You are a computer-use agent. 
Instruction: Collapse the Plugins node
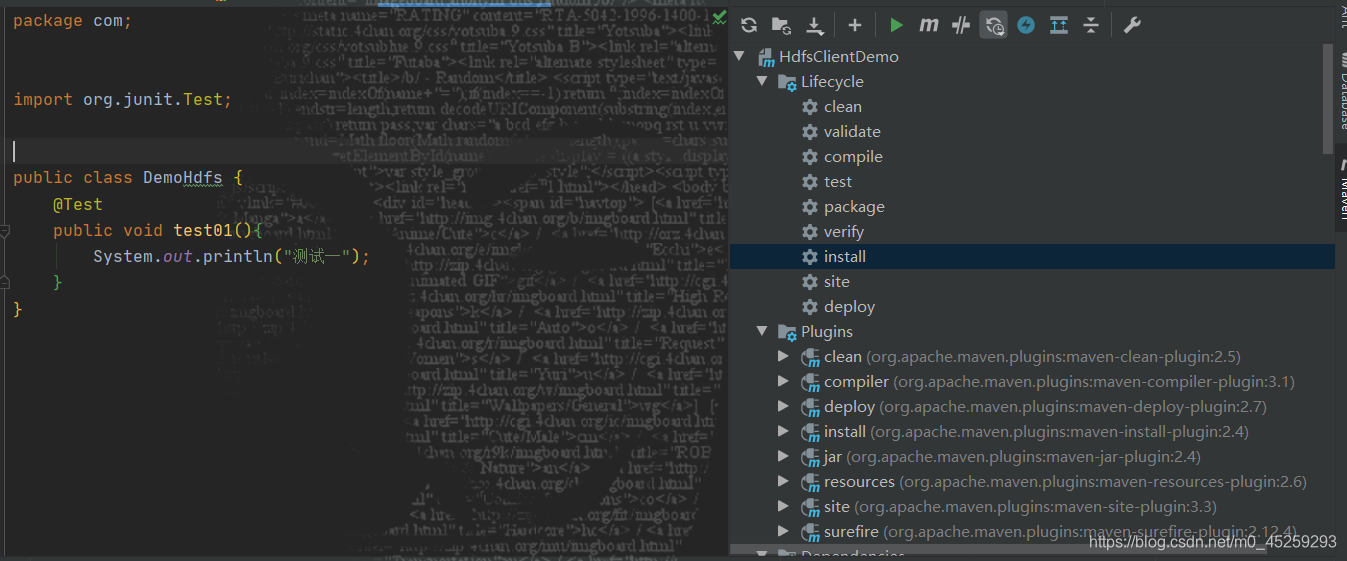click(x=762, y=331)
